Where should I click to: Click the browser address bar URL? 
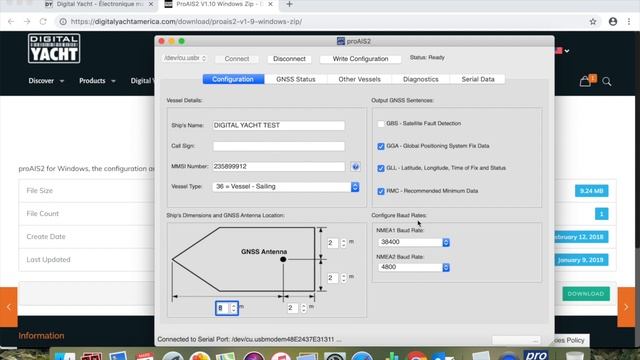[186, 22]
